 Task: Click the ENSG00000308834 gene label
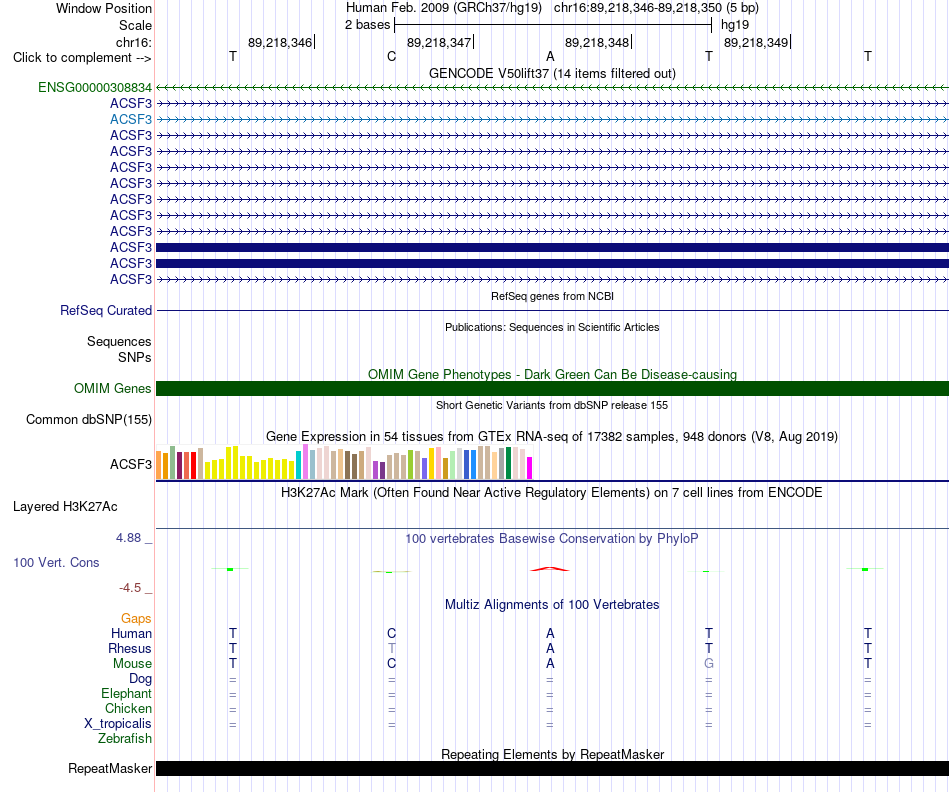(x=95, y=88)
